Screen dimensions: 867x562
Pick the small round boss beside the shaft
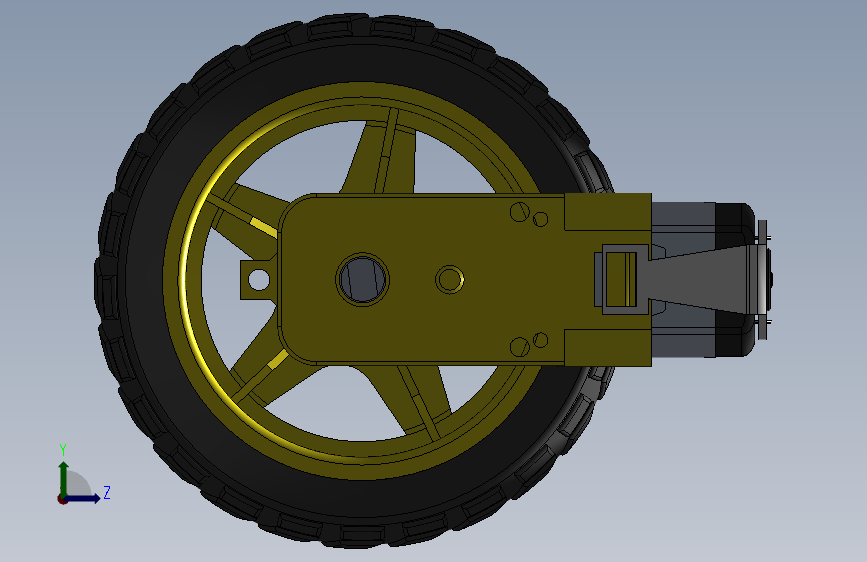pyautogui.click(x=450, y=279)
